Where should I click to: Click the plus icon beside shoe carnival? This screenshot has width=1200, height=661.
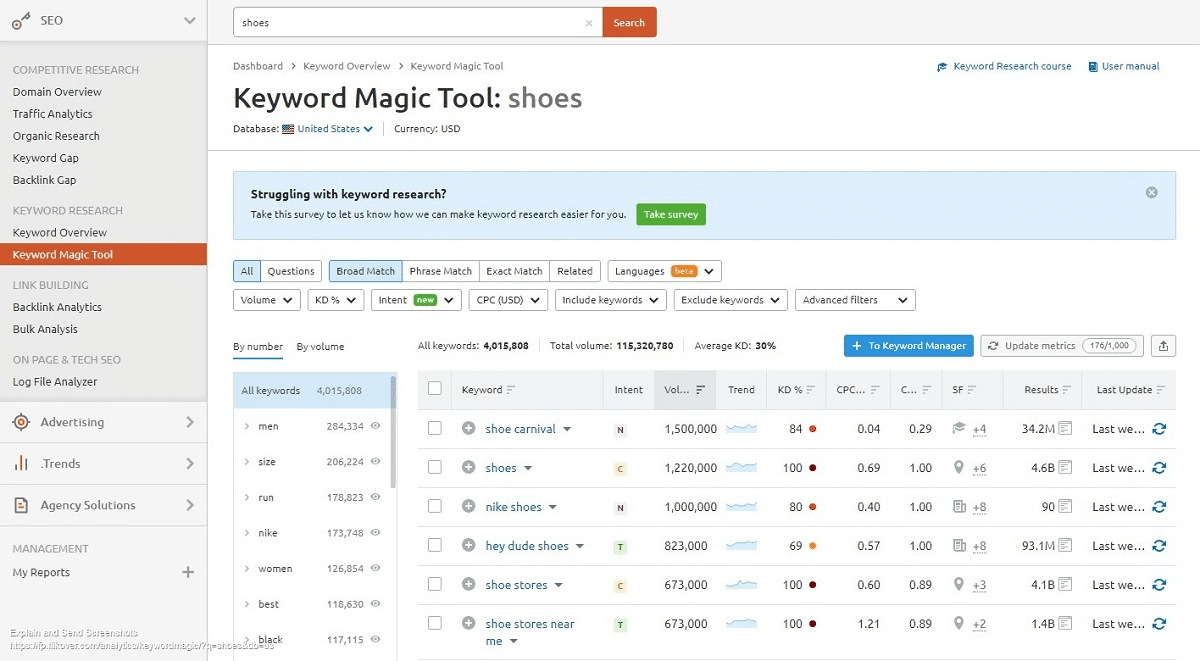pos(469,428)
